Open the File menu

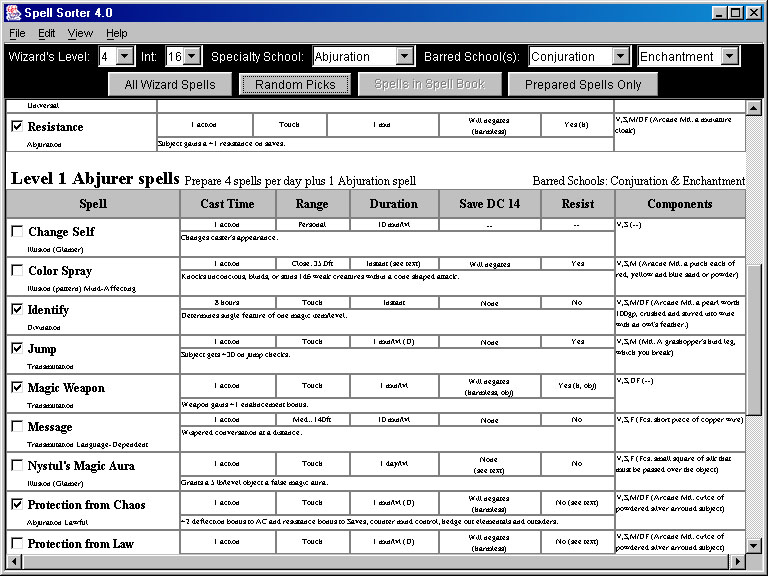click(x=17, y=33)
